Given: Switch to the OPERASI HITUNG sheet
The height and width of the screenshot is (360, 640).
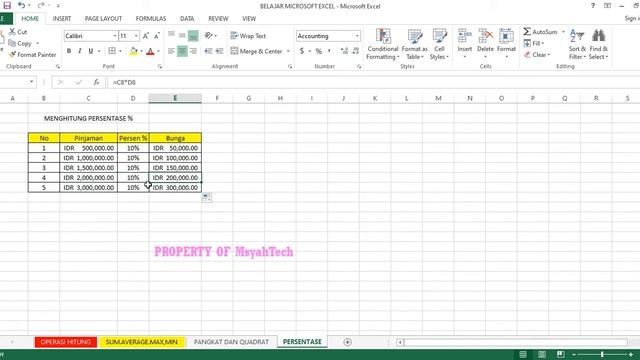Looking at the screenshot, I should (x=66, y=342).
